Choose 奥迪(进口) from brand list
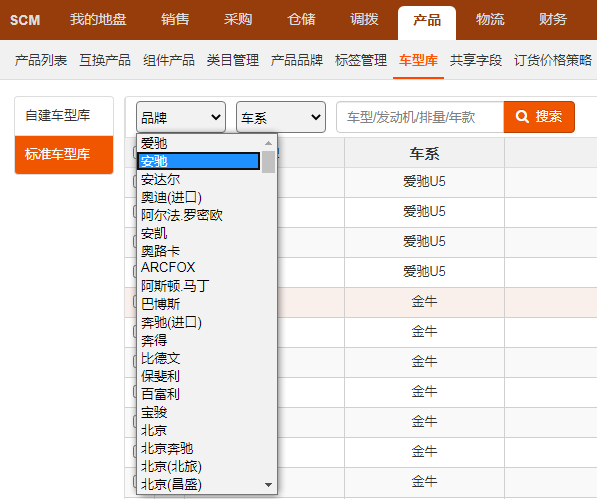Screen dimensions: 597x499 (x=199, y=197)
